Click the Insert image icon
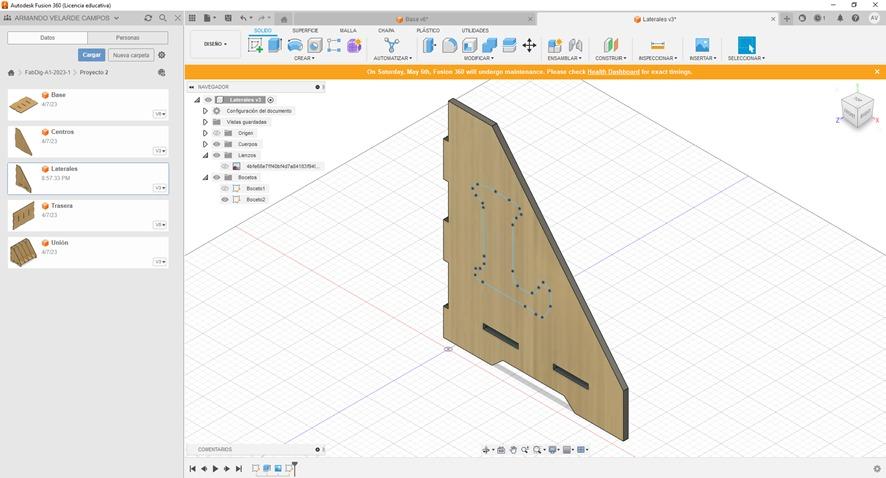 (702, 45)
